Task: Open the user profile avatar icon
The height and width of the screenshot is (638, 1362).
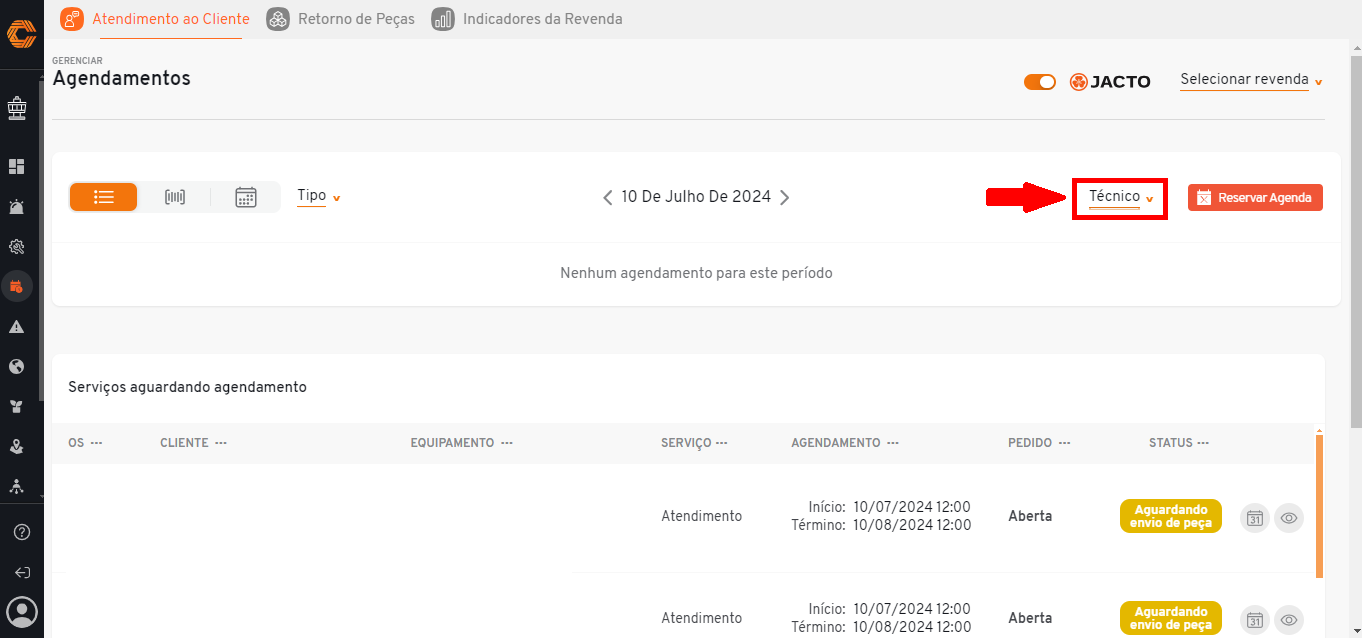Action: click(22, 611)
